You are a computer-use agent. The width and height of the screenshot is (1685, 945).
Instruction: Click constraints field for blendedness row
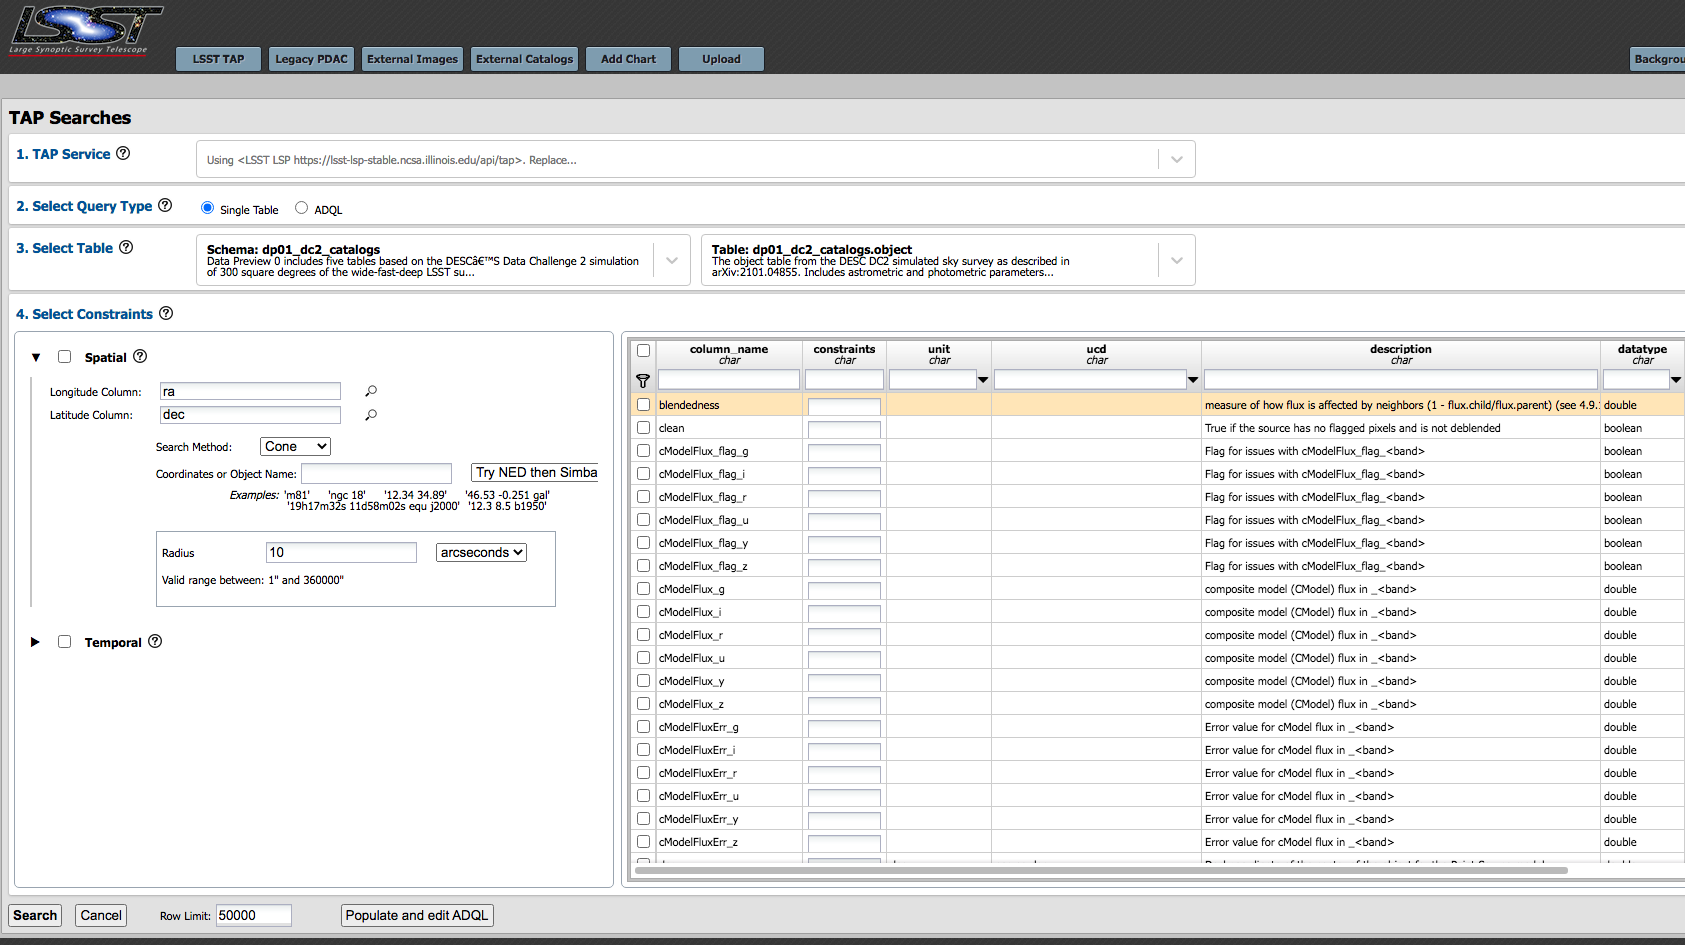coord(844,406)
